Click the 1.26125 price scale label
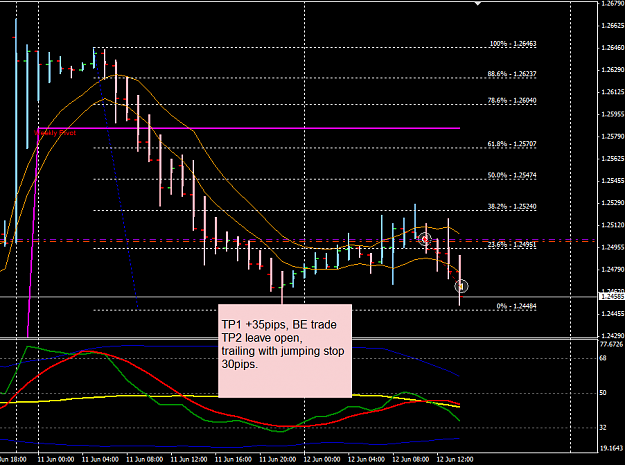This screenshot has width=625, height=465. pyautogui.click(x=612, y=92)
